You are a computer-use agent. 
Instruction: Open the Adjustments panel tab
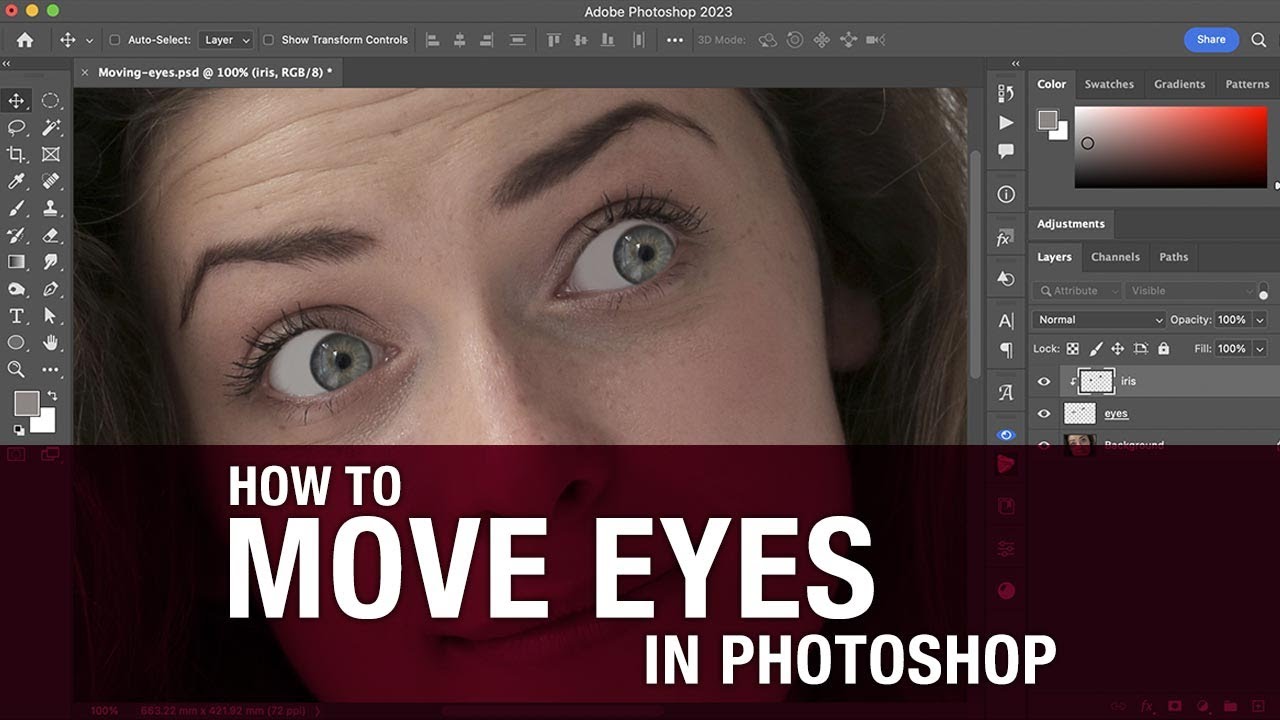[x=1070, y=224]
